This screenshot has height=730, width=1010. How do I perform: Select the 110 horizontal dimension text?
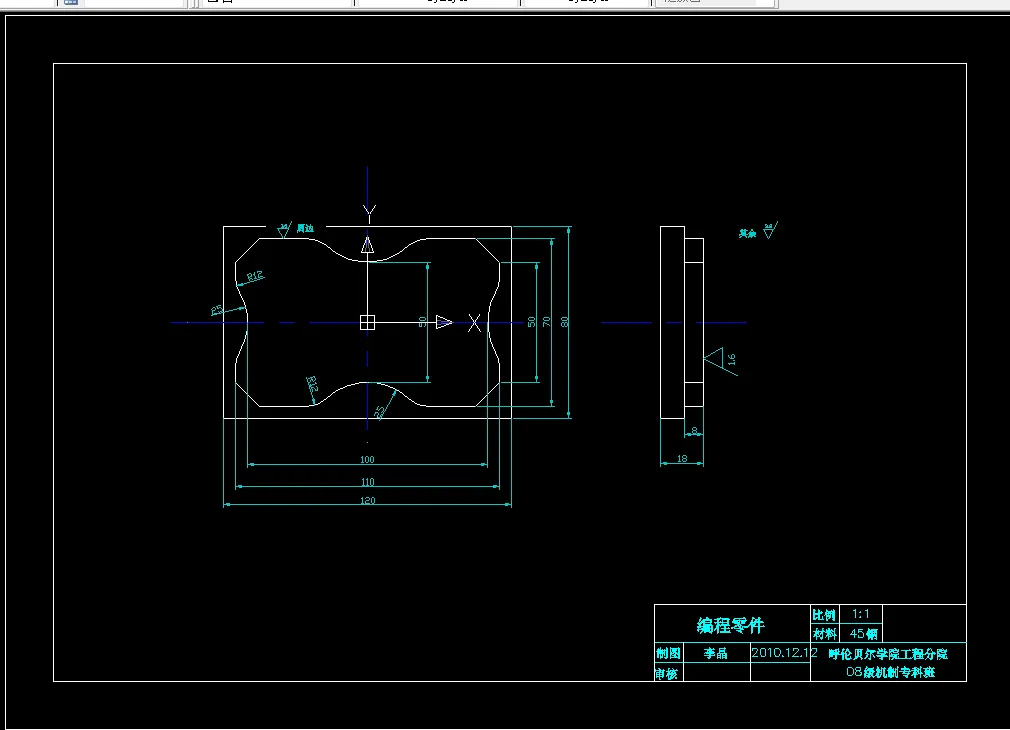coord(367,482)
